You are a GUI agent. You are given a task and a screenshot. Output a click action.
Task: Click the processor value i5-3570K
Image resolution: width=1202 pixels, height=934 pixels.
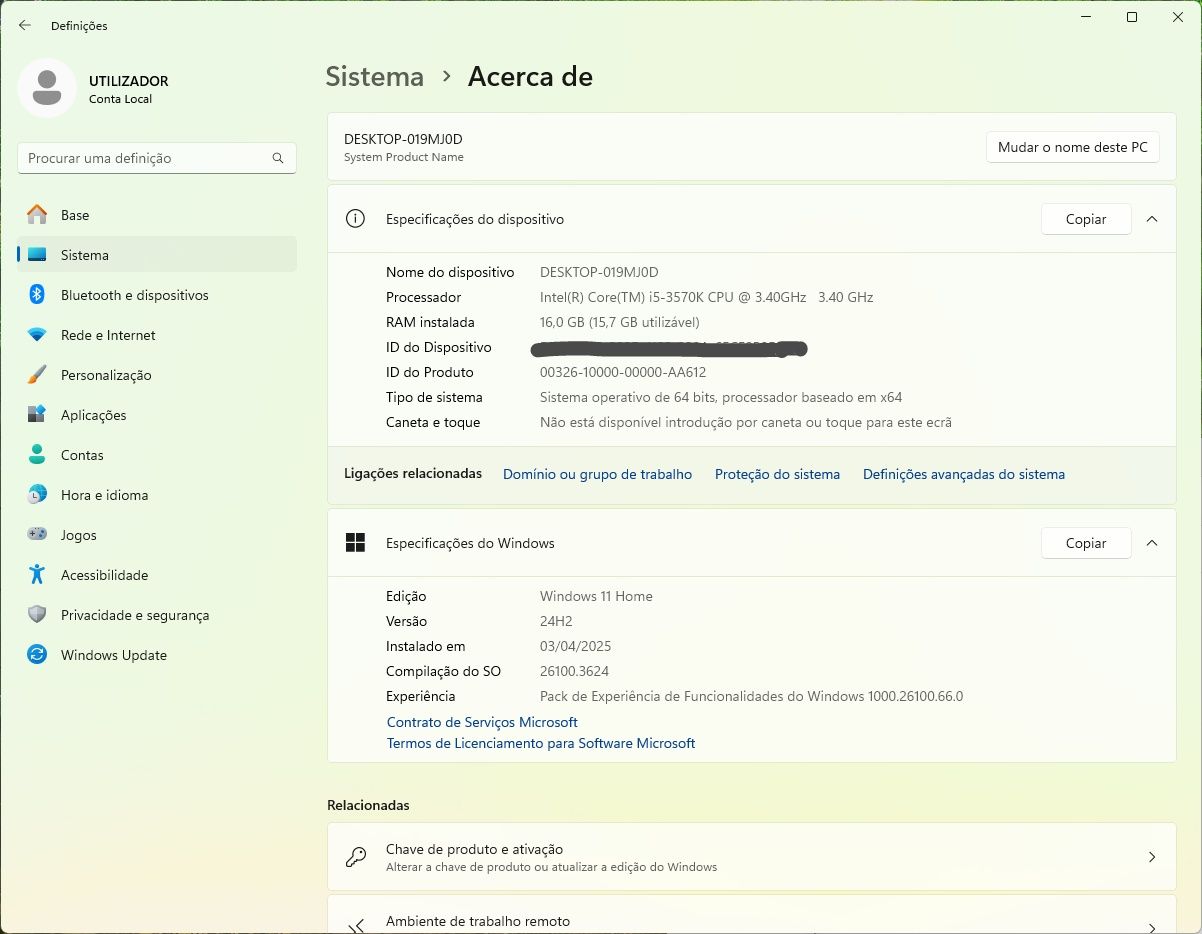pos(706,297)
